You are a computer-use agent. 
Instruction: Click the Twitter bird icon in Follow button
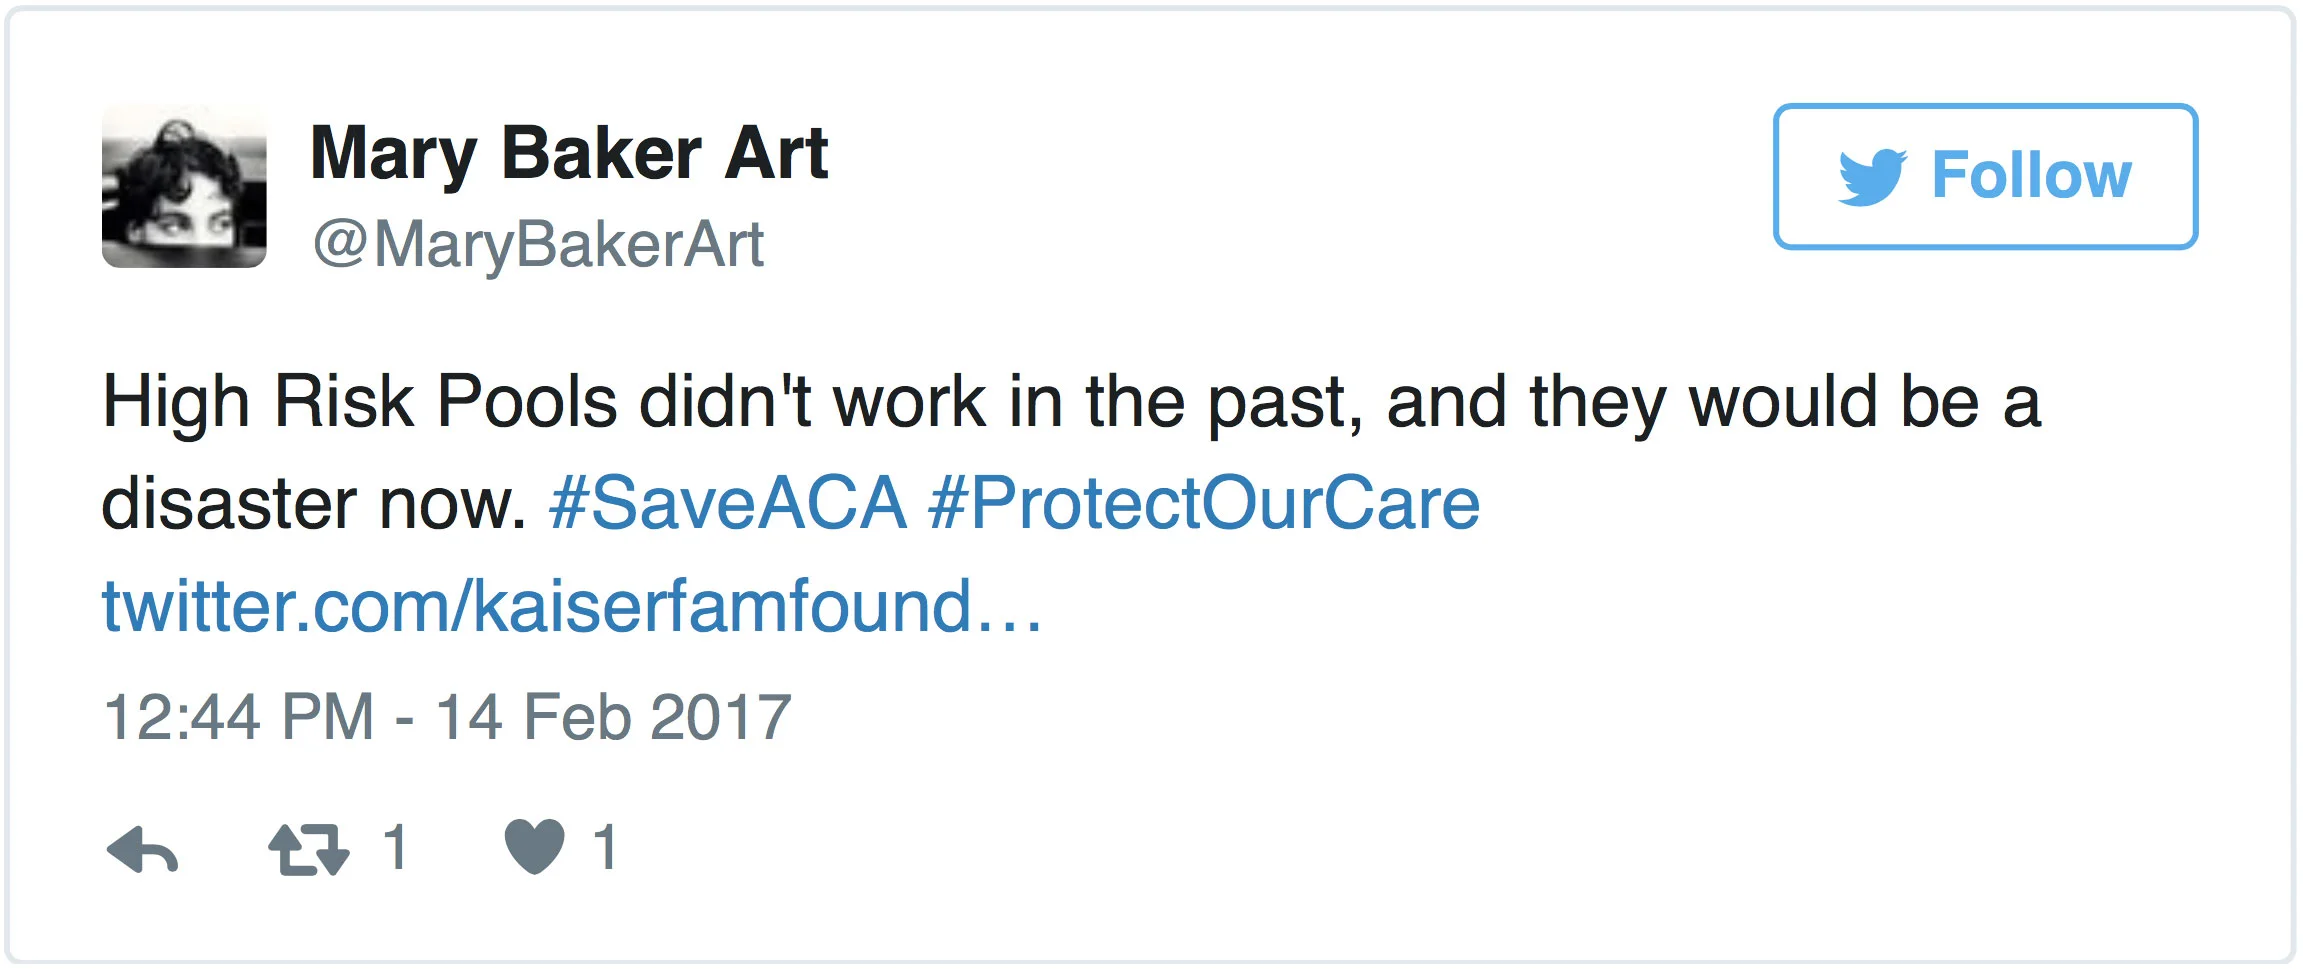coord(1871,177)
